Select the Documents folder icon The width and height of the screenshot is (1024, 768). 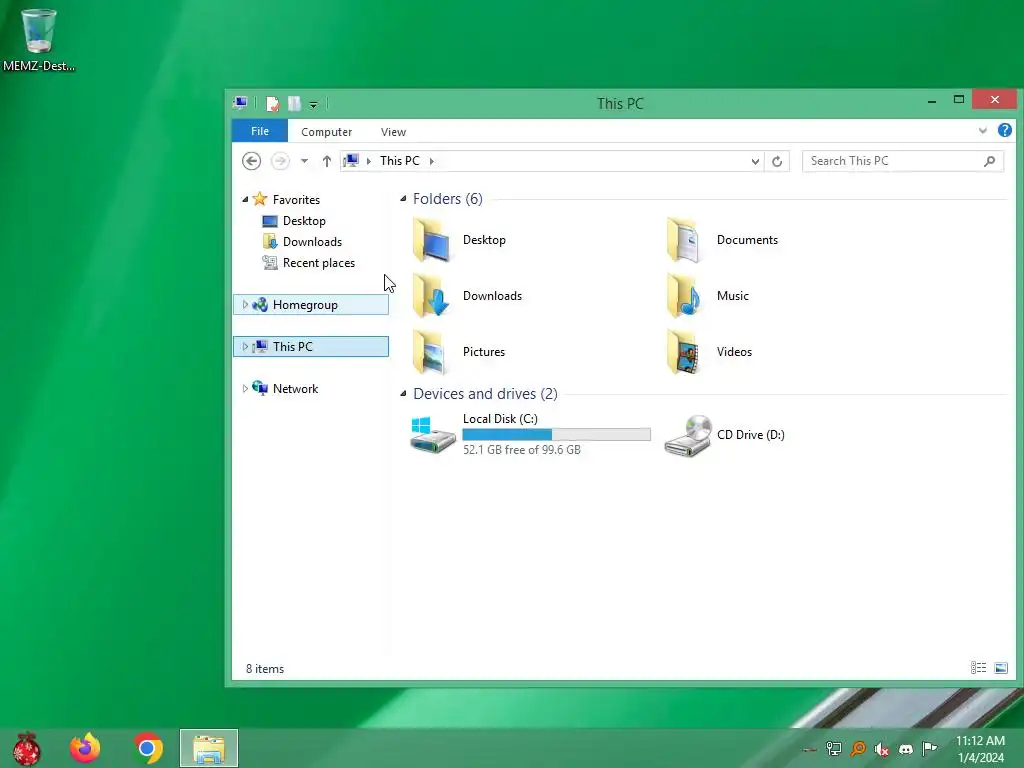pos(684,240)
